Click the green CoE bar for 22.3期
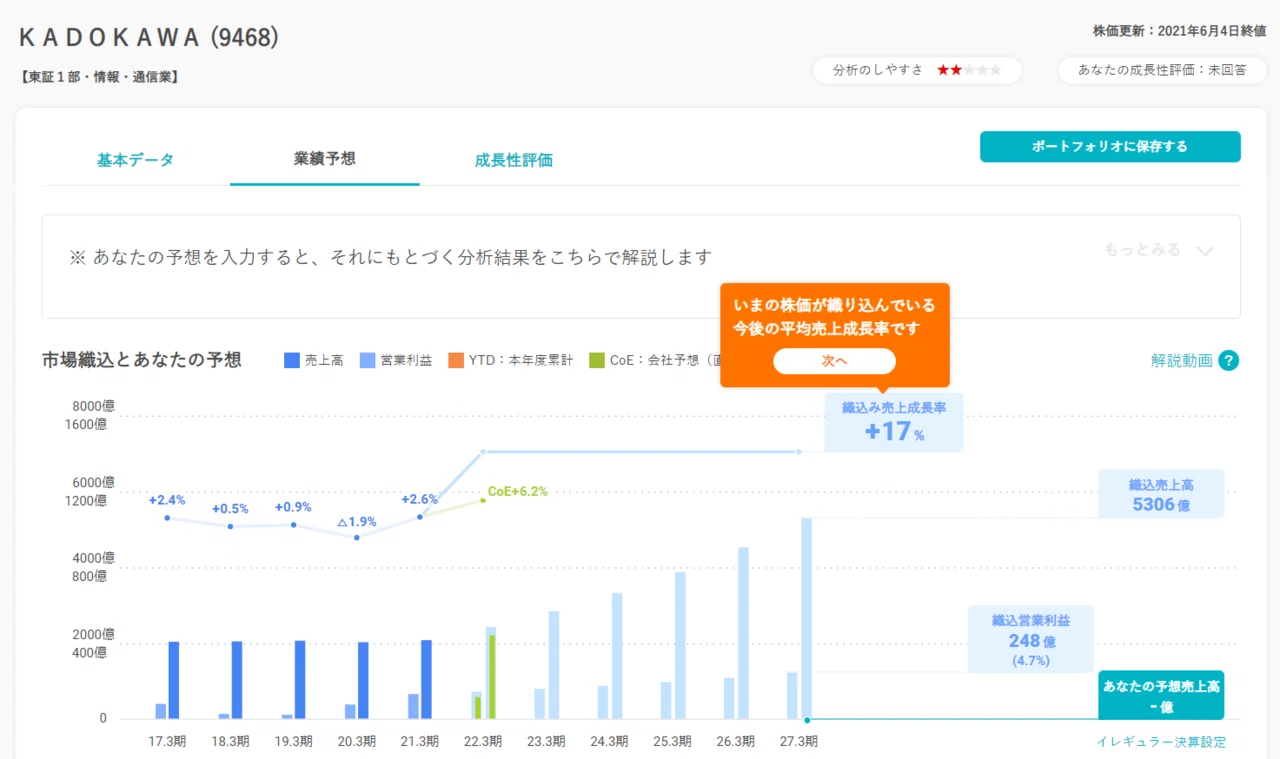The width and height of the screenshot is (1280, 759). [x=492, y=677]
